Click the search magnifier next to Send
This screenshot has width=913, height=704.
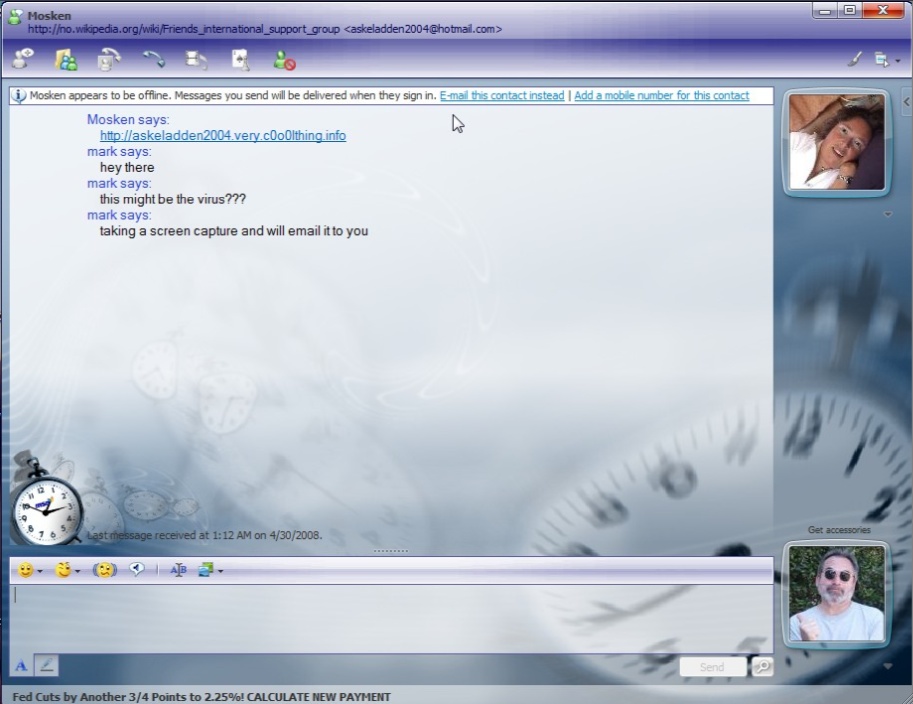pyautogui.click(x=762, y=666)
